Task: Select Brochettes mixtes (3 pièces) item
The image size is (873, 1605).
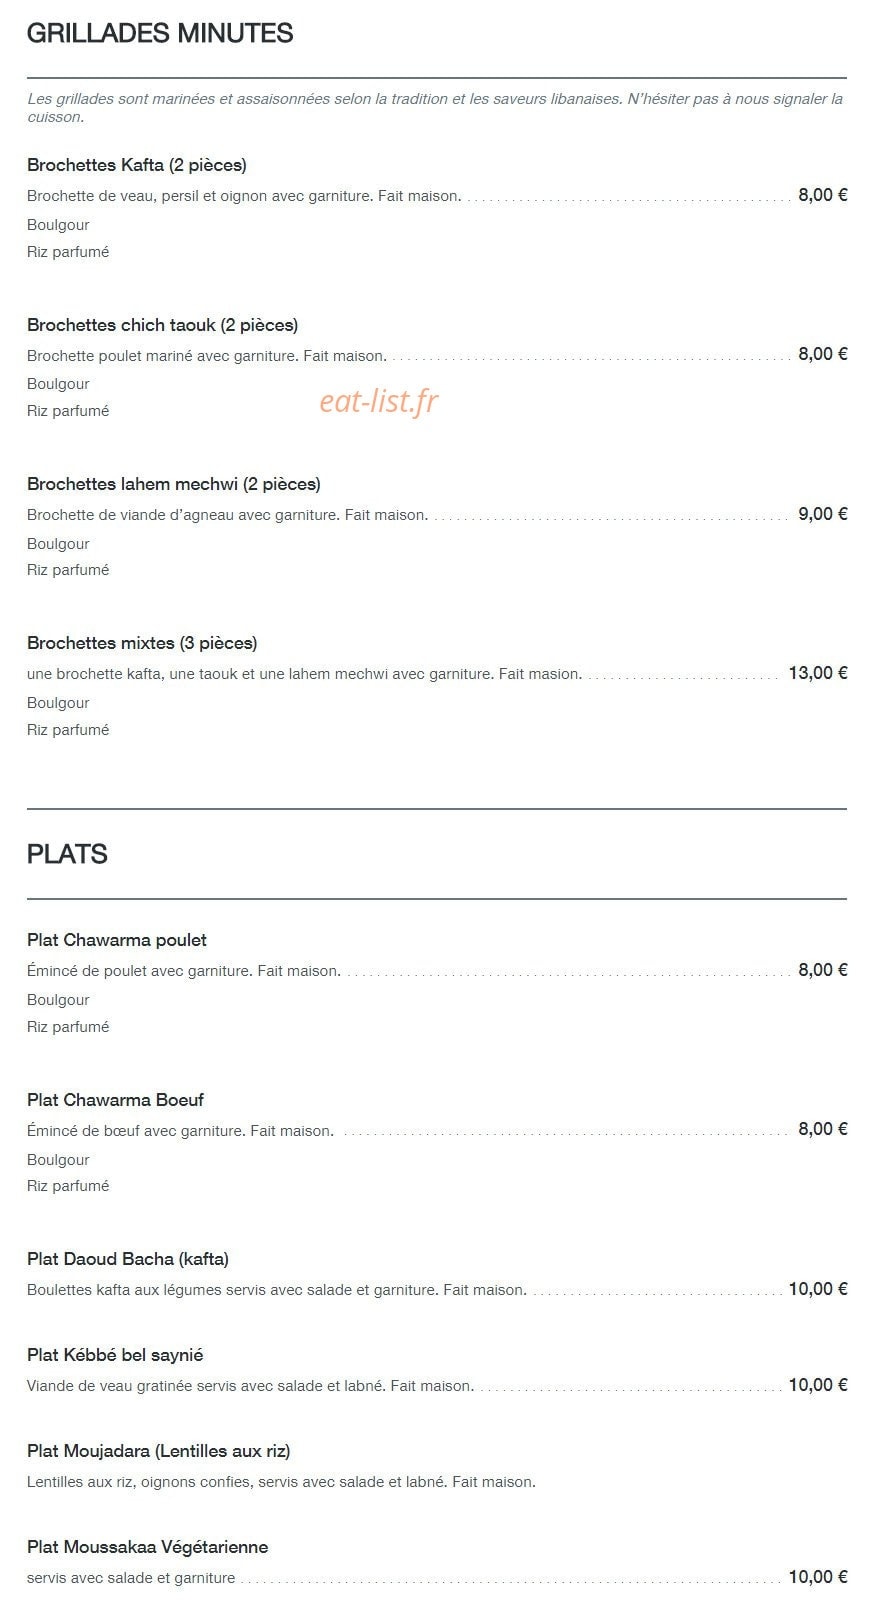Action: 142,643
